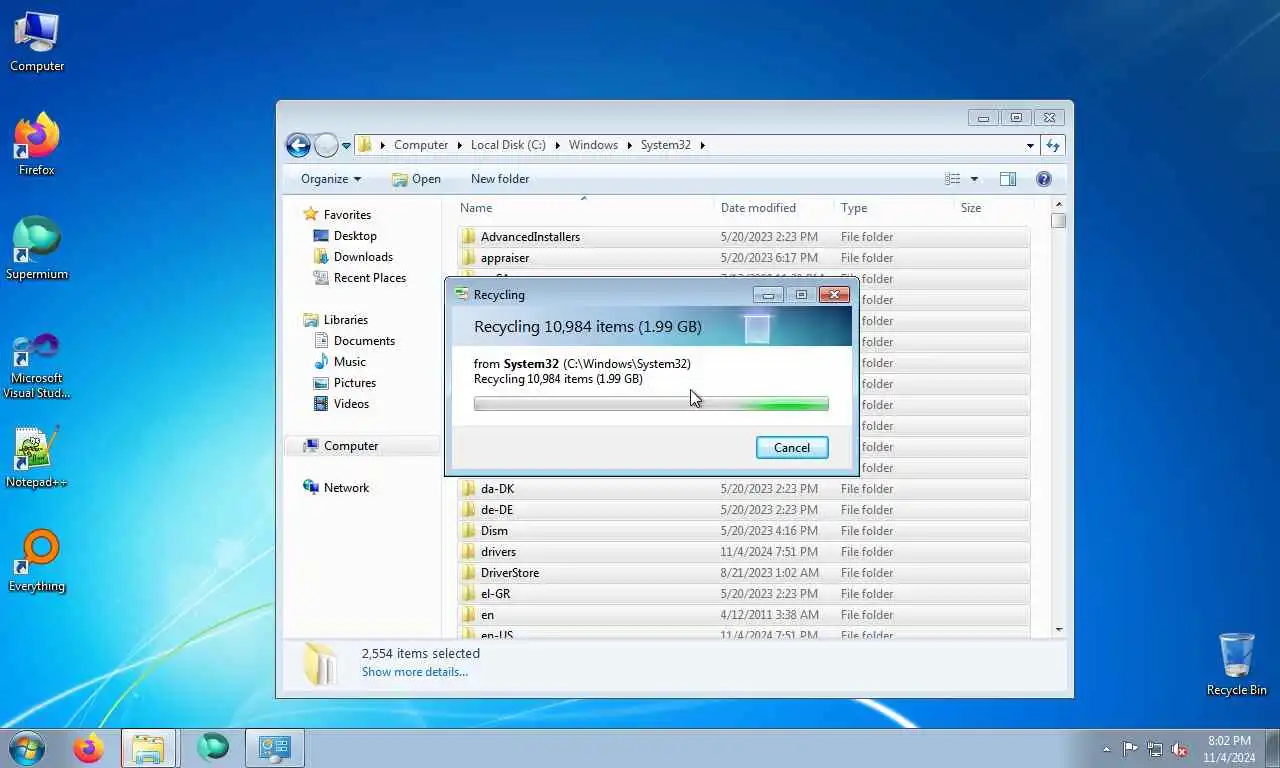Open the Microsoft Visual Studio desktop shortcut

click(x=37, y=365)
